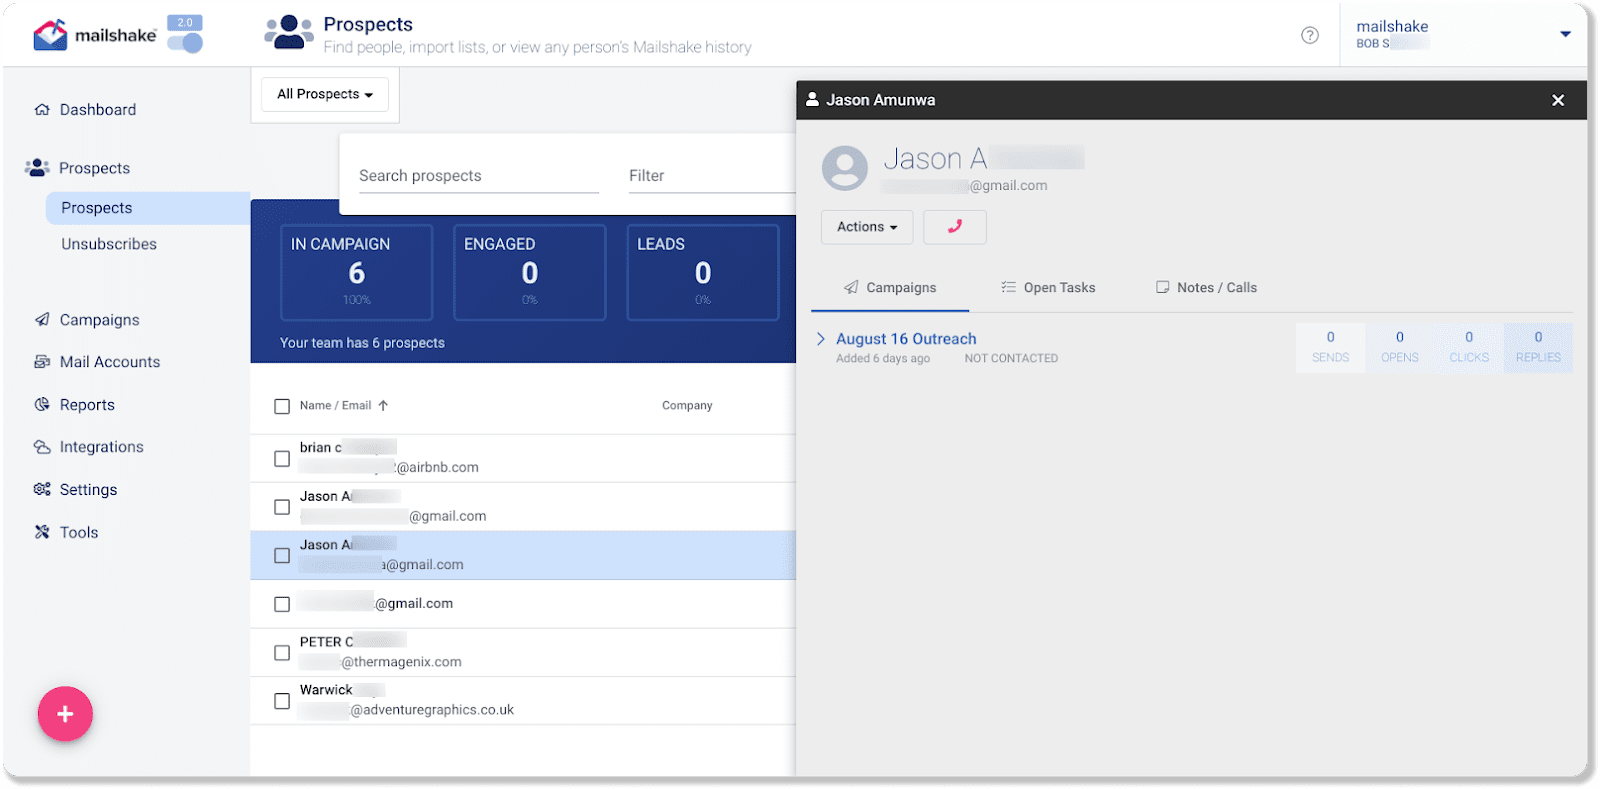Tick the checkbox for Warwick prospect

[x=282, y=701]
